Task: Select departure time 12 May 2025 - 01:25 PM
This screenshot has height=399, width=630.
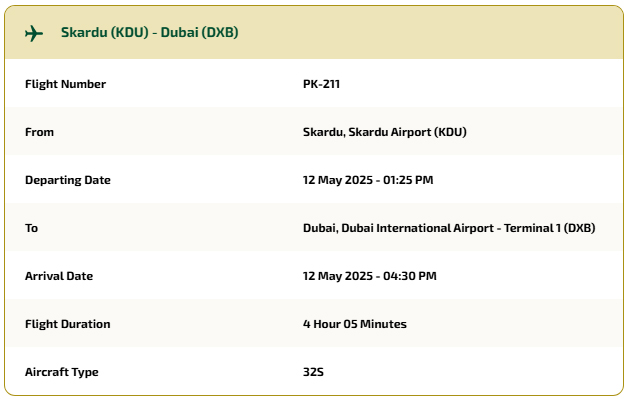Action: point(368,180)
